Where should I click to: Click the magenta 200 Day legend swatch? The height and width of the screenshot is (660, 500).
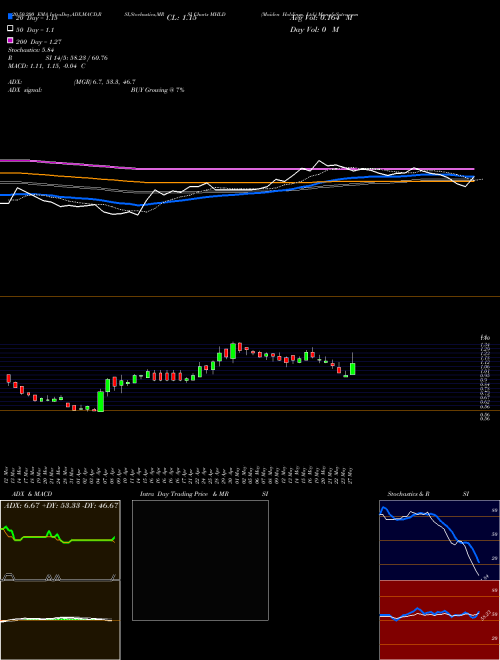coord(10,40)
